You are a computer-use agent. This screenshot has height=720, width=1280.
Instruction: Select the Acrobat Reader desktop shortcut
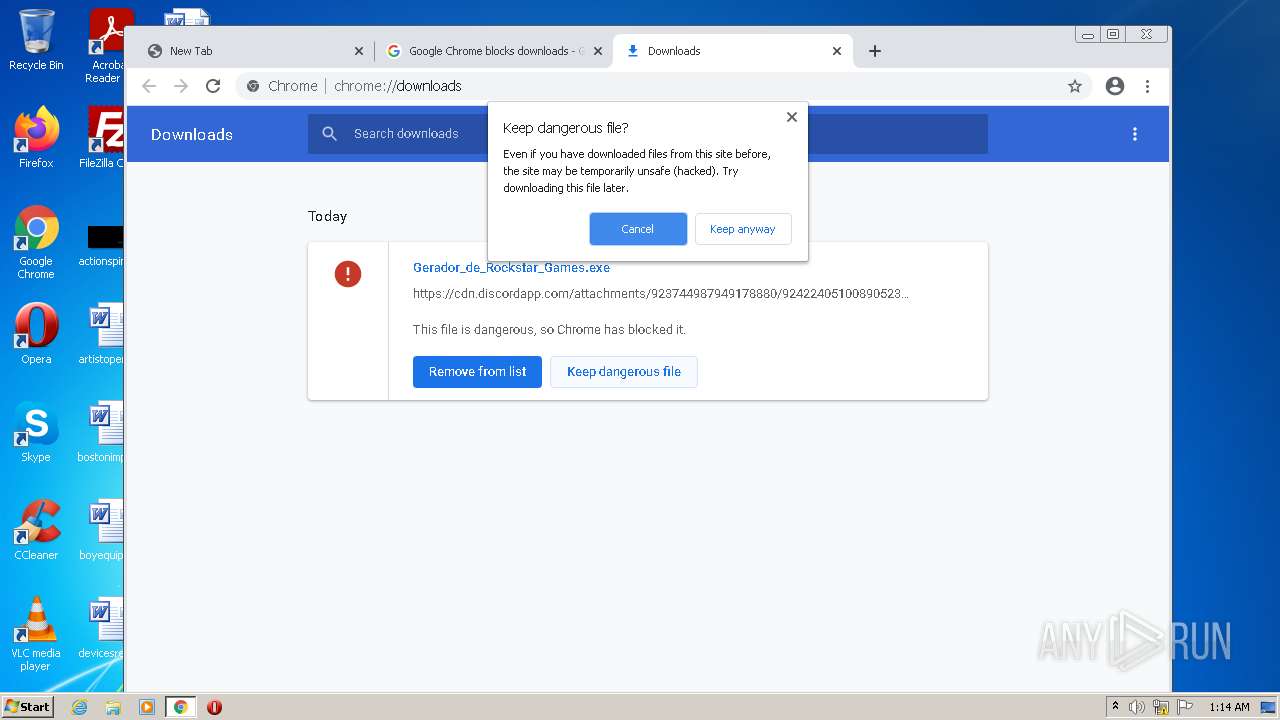[x=105, y=45]
